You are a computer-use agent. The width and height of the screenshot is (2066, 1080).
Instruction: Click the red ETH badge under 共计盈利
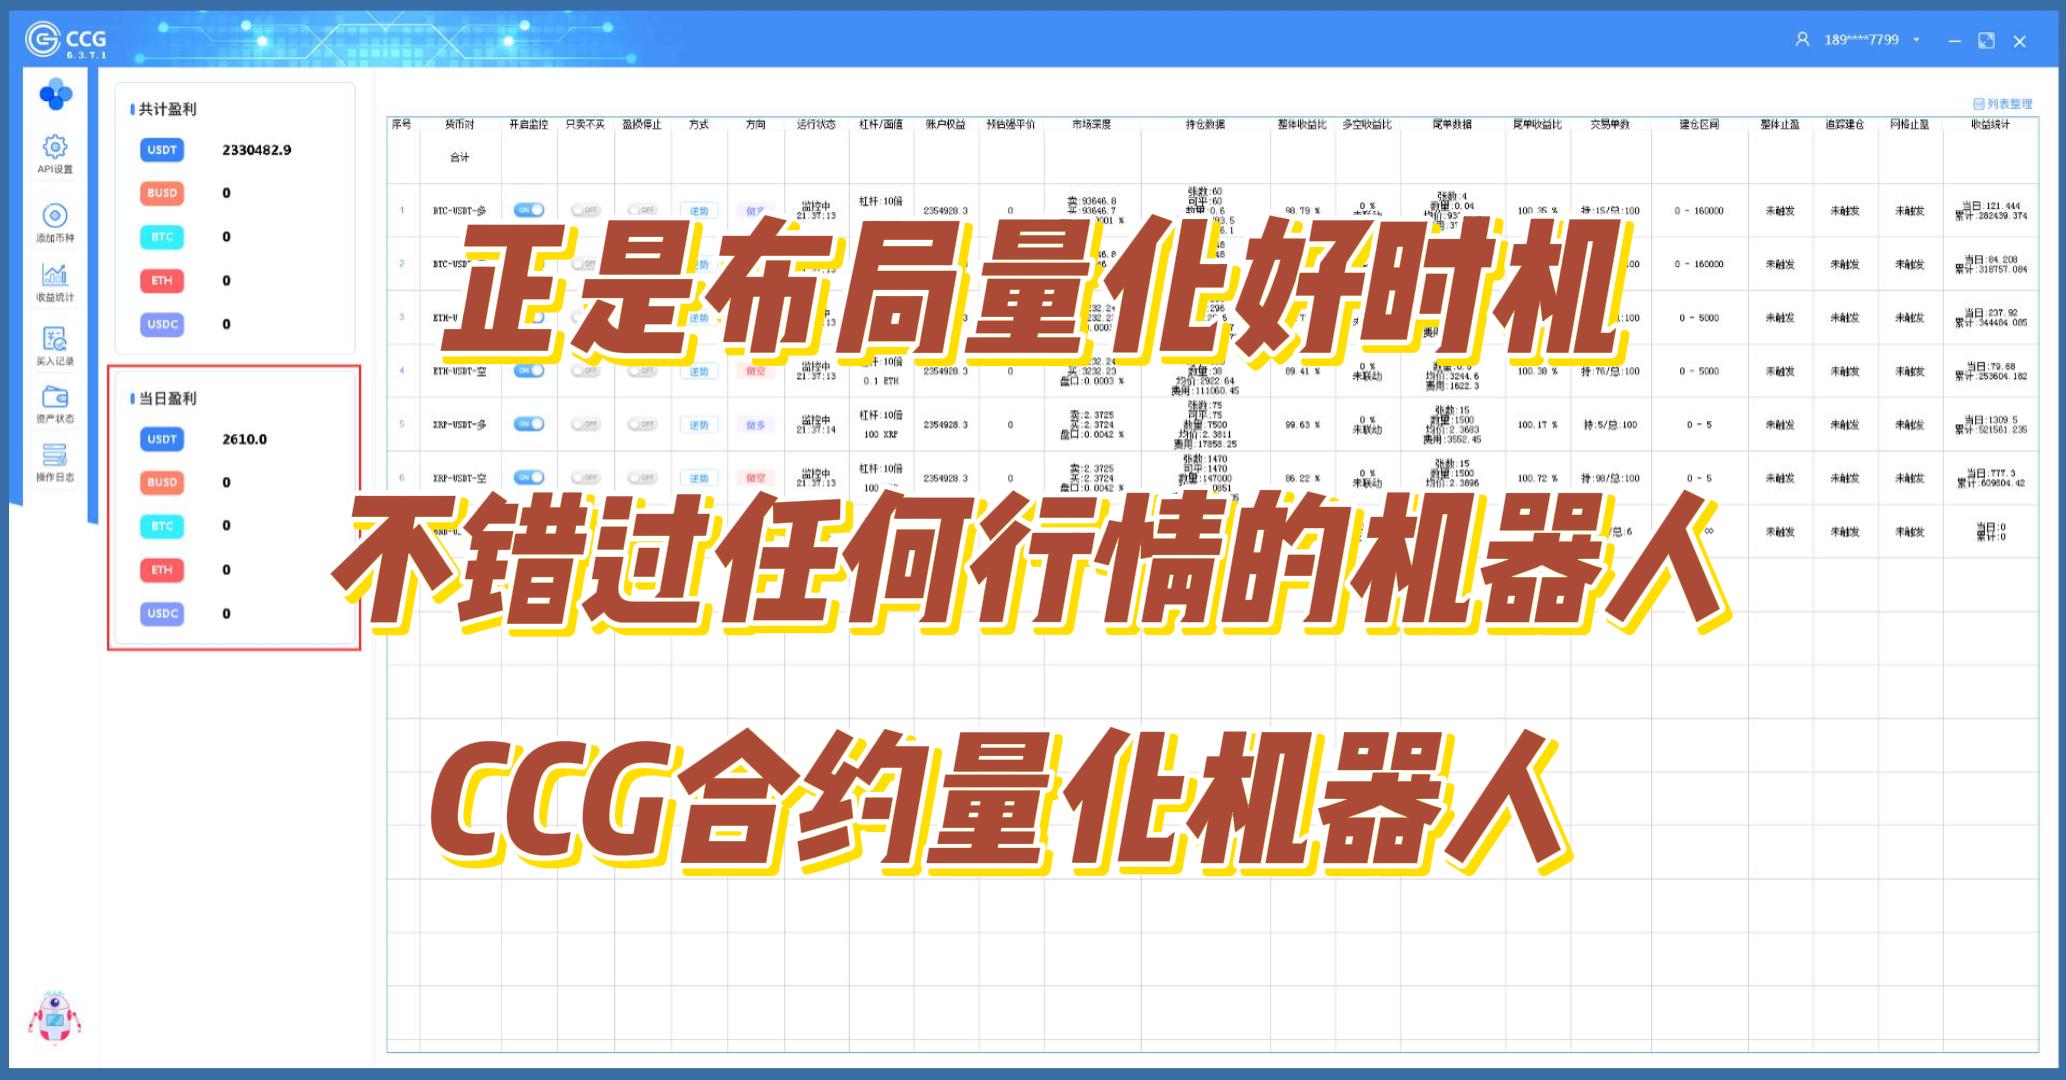pyautogui.click(x=162, y=281)
